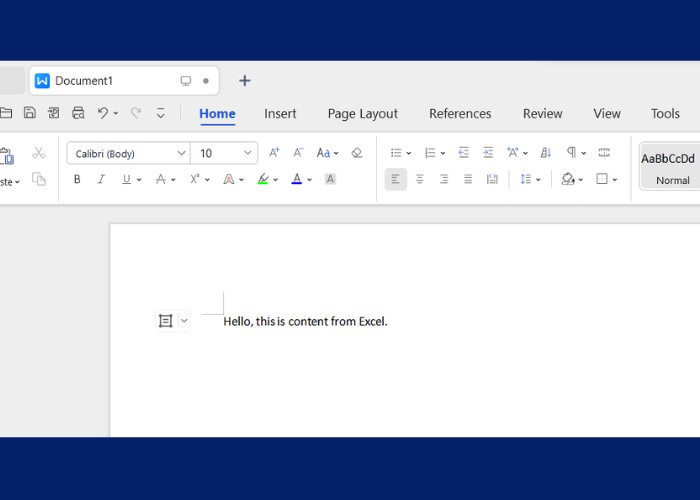The height and width of the screenshot is (500, 700).
Task: Click the Decrease Indent icon
Action: pos(464,153)
